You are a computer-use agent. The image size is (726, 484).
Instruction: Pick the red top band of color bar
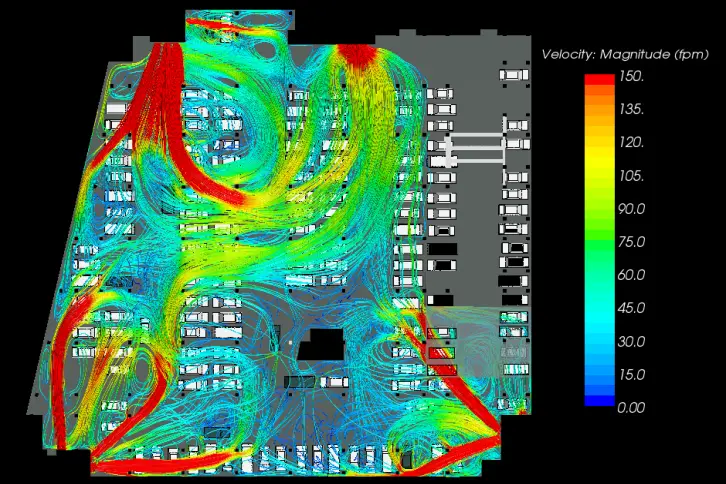click(x=599, y=79)
